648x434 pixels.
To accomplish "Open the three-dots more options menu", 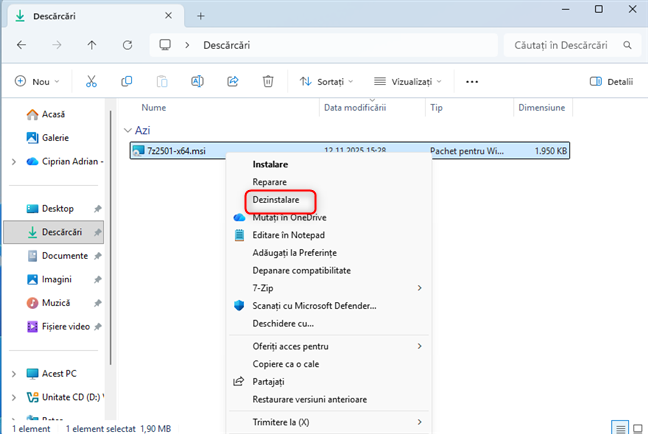I will [x=472, y=81].
